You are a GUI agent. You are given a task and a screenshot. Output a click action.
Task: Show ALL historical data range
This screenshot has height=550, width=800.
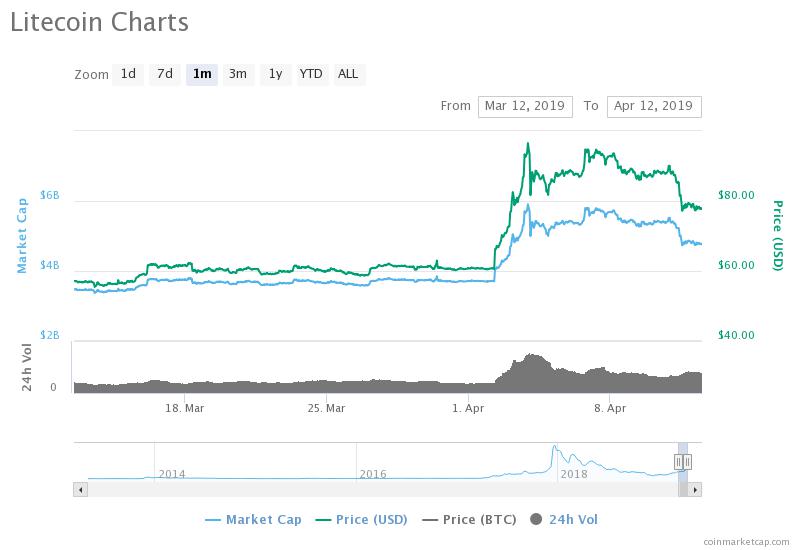[x=348, y=74]
